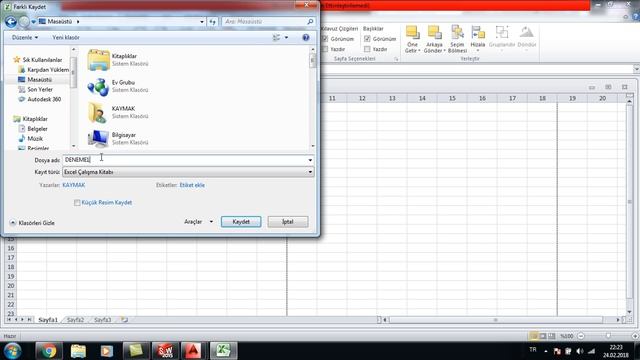Click Yeni klasör button
This screenshot has height=360, width=640.
[x=66, y=38]
